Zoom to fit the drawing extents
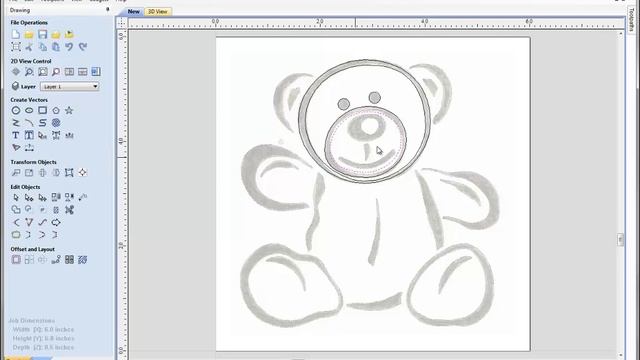 42,72
